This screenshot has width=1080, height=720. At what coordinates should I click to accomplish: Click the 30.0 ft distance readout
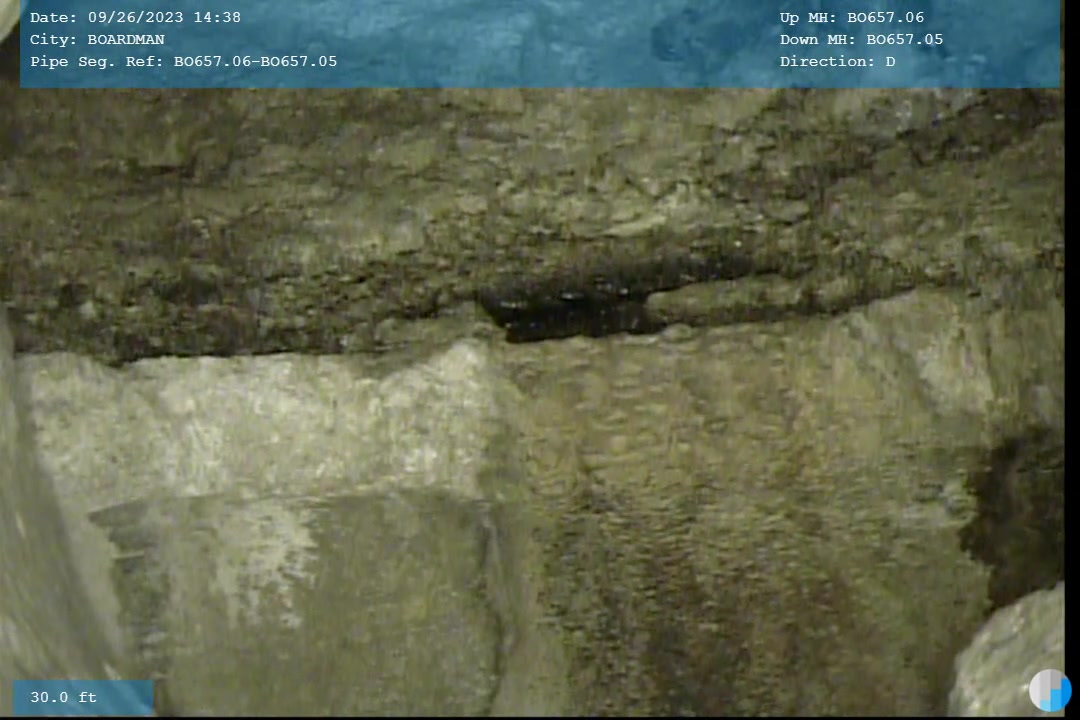pos(63,697)
